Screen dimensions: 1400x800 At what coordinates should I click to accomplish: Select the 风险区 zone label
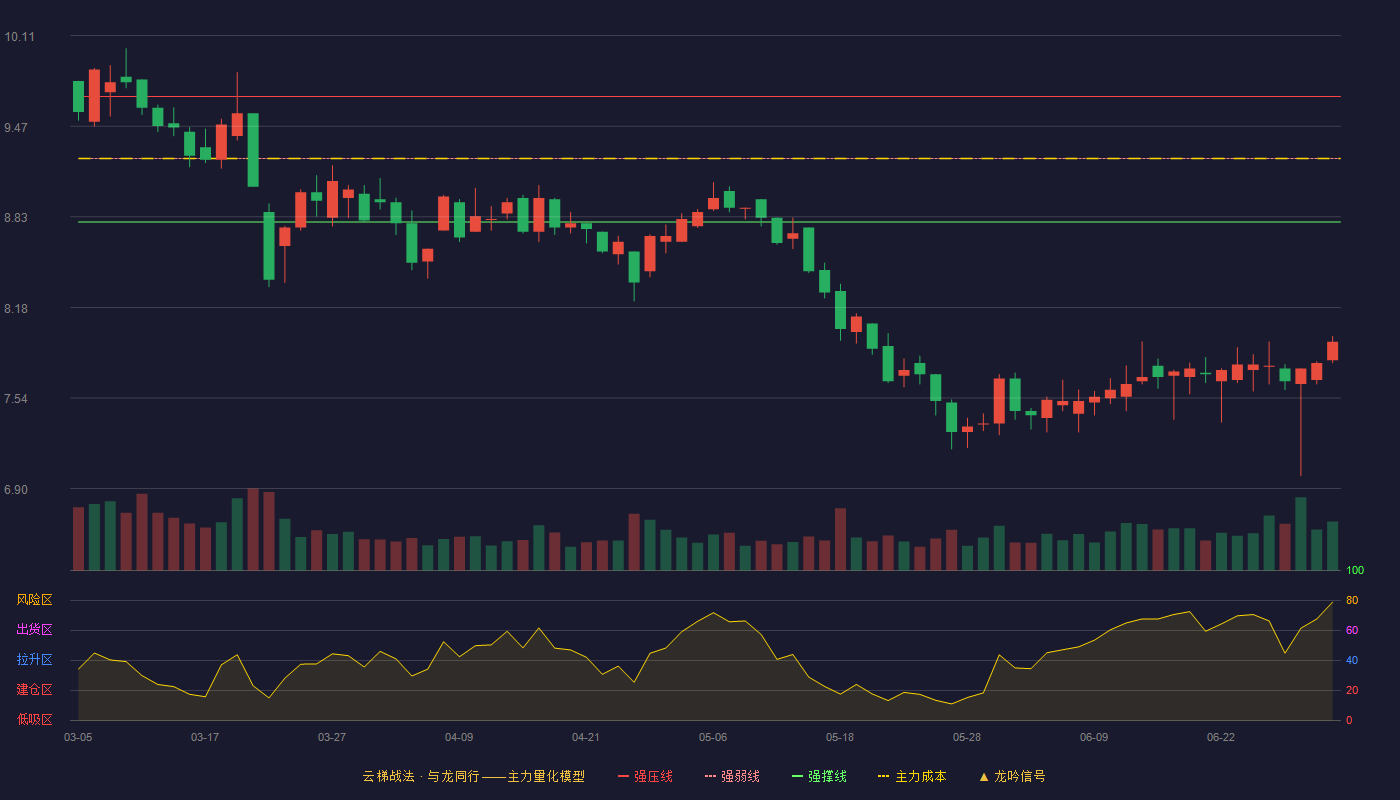(x=35, y=600)
